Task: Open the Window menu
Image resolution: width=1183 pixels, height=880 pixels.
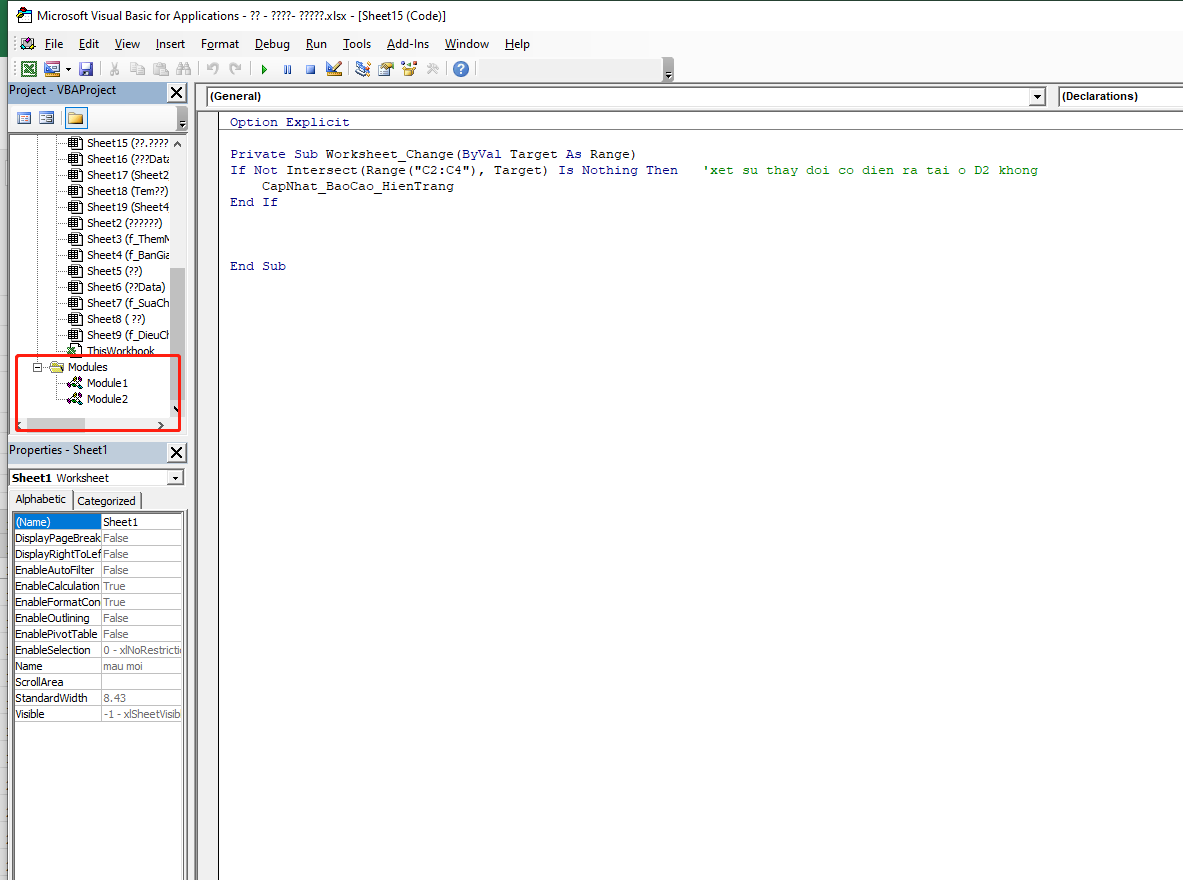Action: coord(466,44)
